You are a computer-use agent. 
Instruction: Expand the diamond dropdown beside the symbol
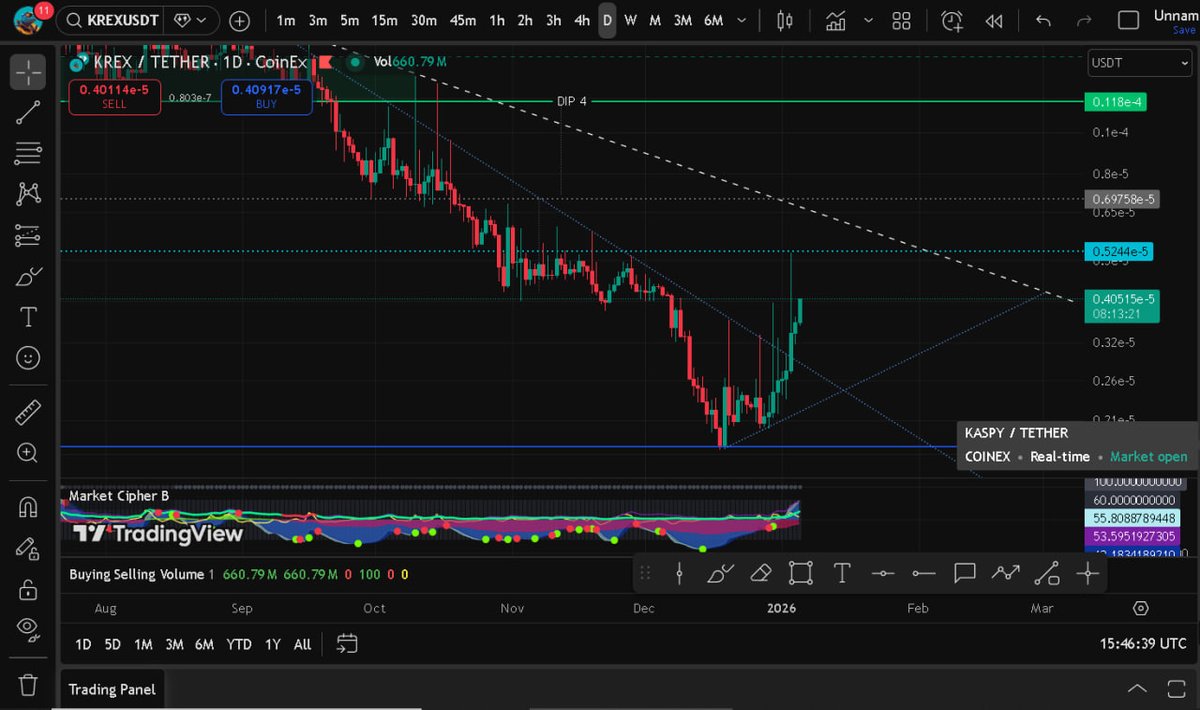point(190,20)
